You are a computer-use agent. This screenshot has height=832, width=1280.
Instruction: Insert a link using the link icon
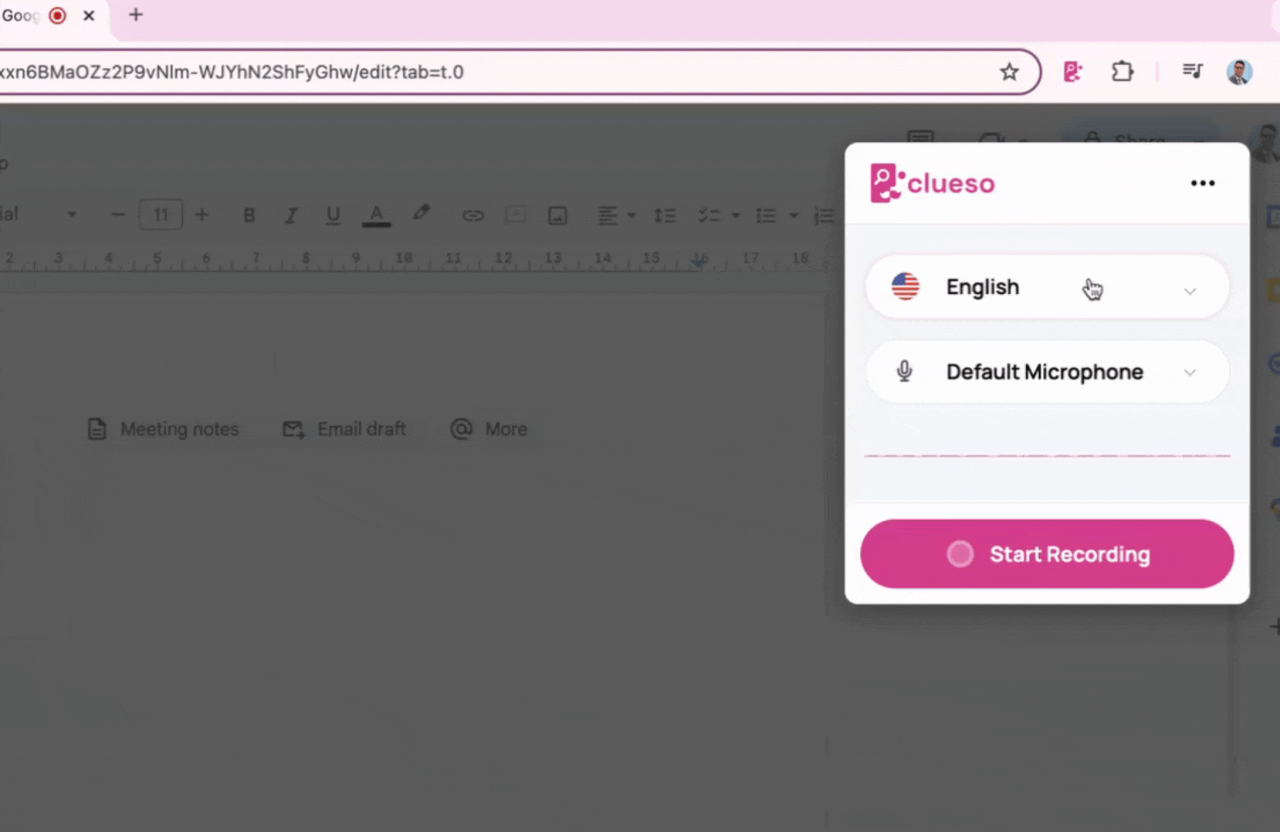click(472, 215)
